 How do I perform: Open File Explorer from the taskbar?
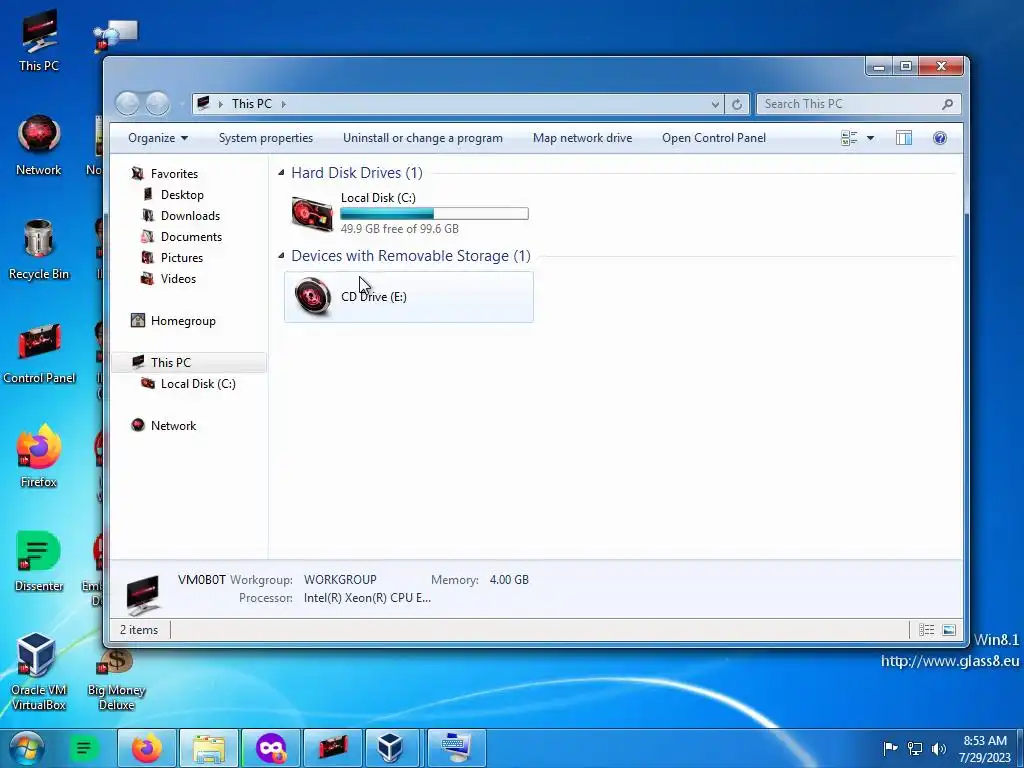coord(209,748)
